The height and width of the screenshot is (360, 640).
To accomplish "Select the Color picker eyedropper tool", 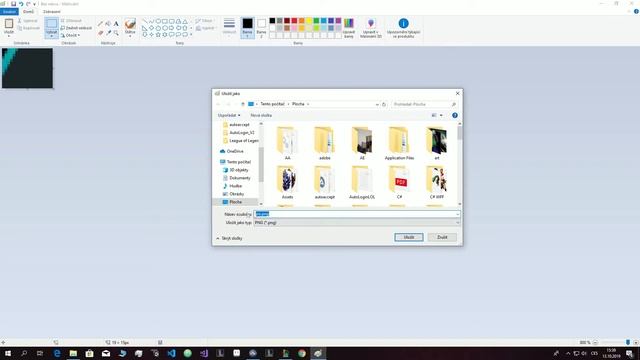I will click(x=108, y=33).
